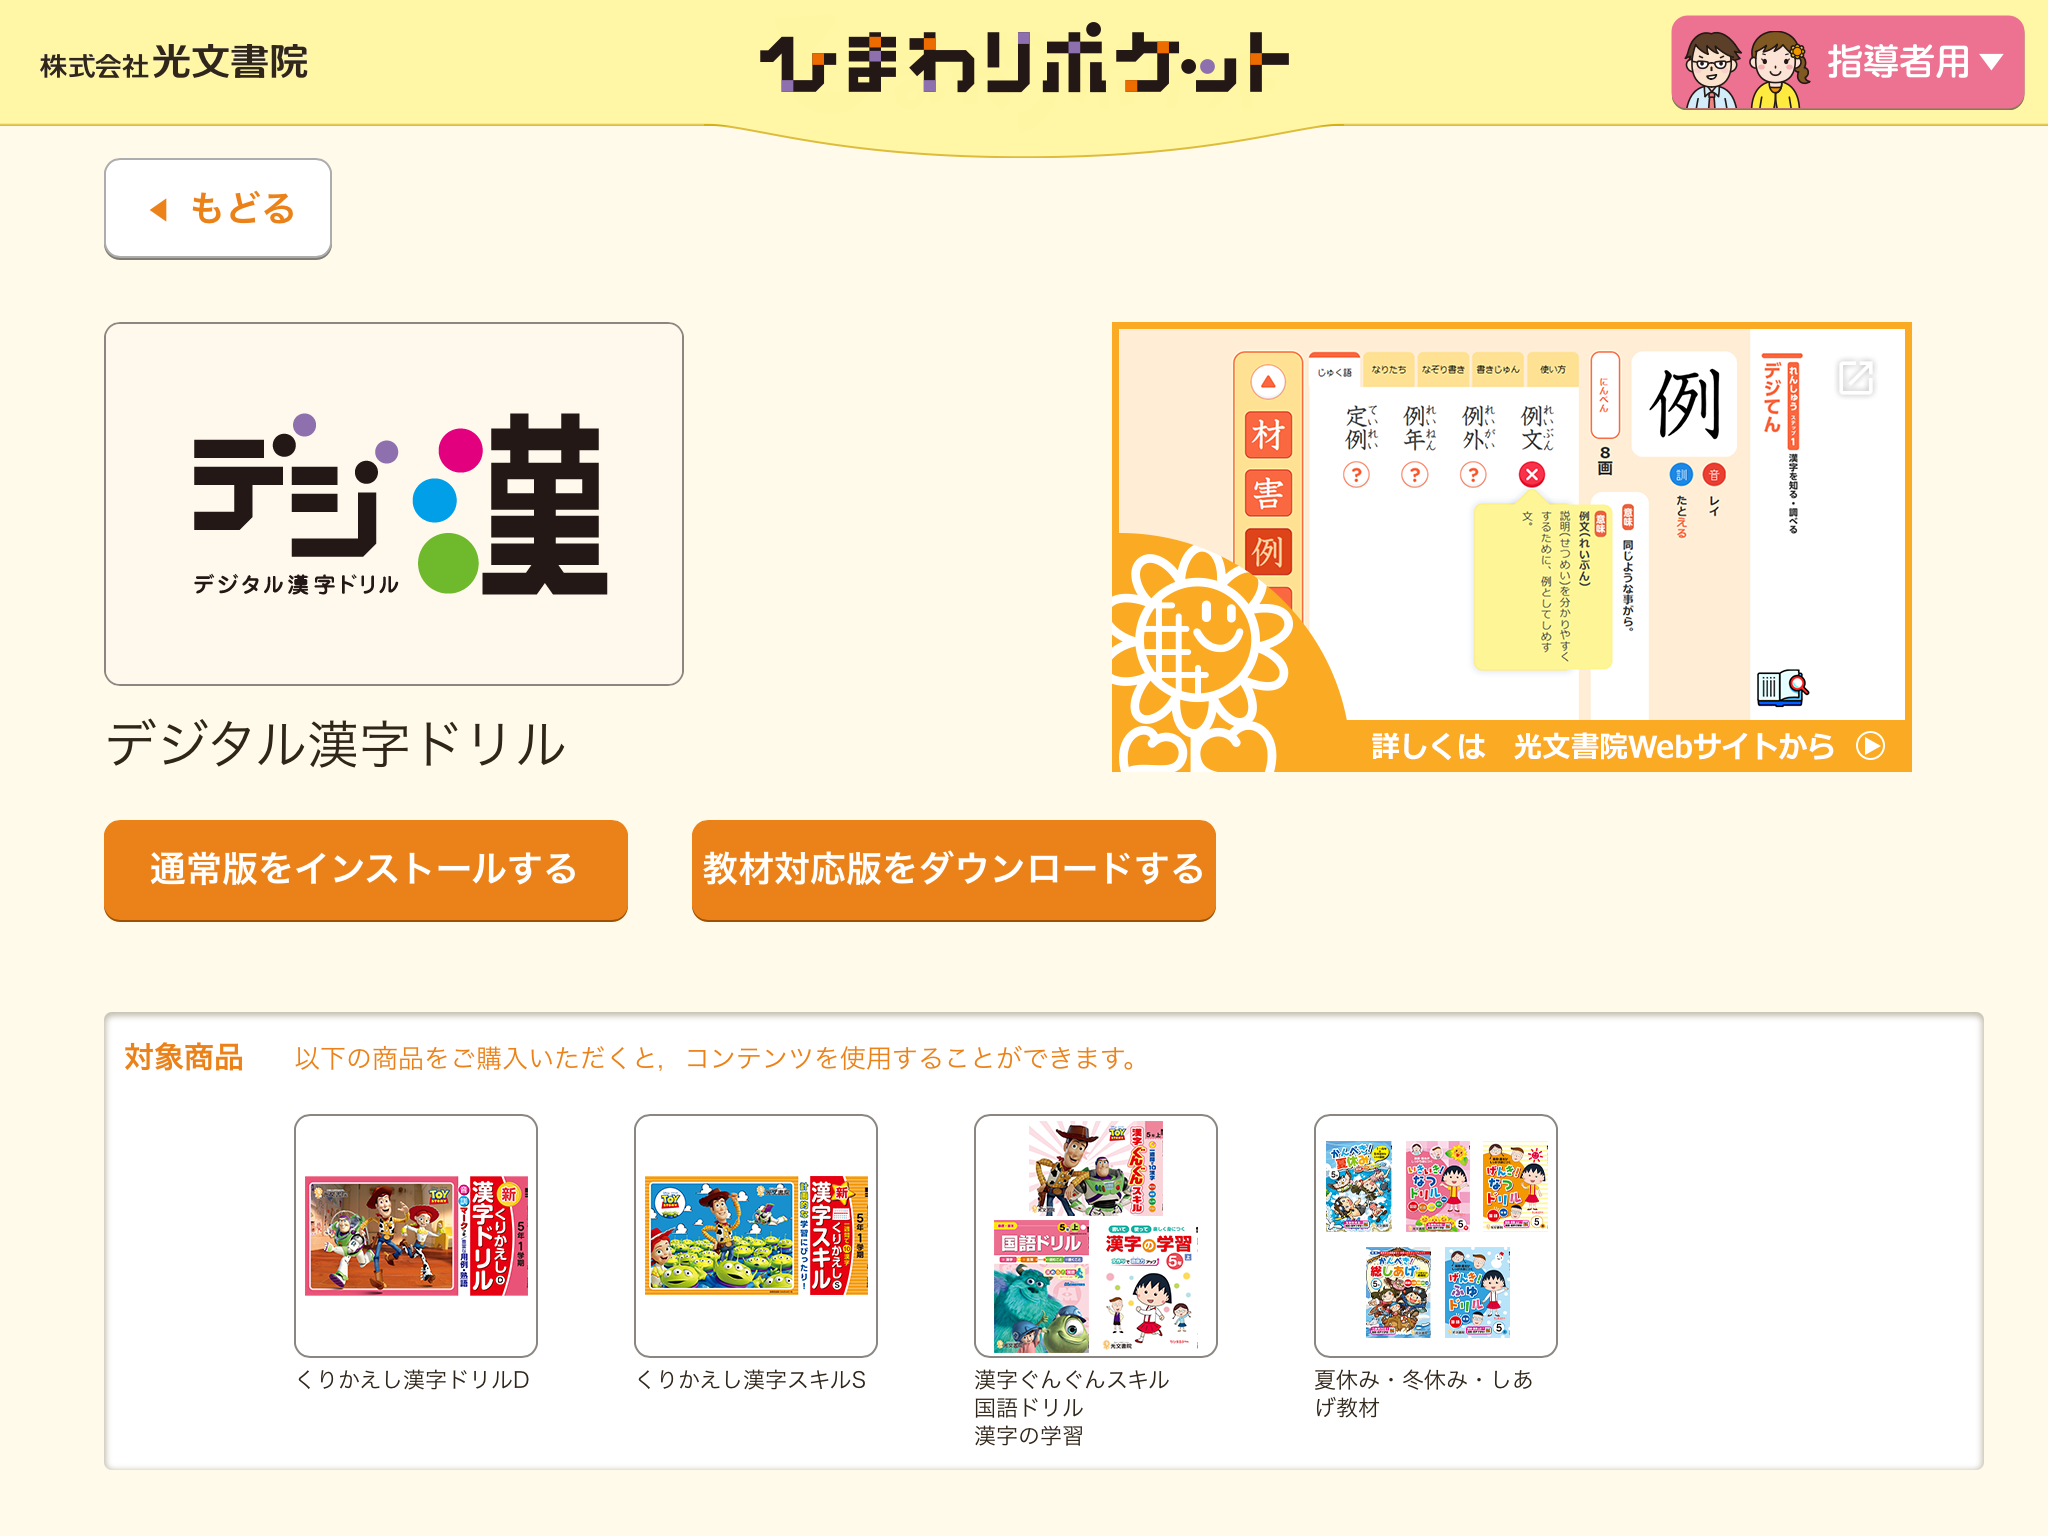The width and height of the screenshot is (2048, 1536).
Task: Open the 指導者用 dropdown menu
Action: pos(1846,62)
